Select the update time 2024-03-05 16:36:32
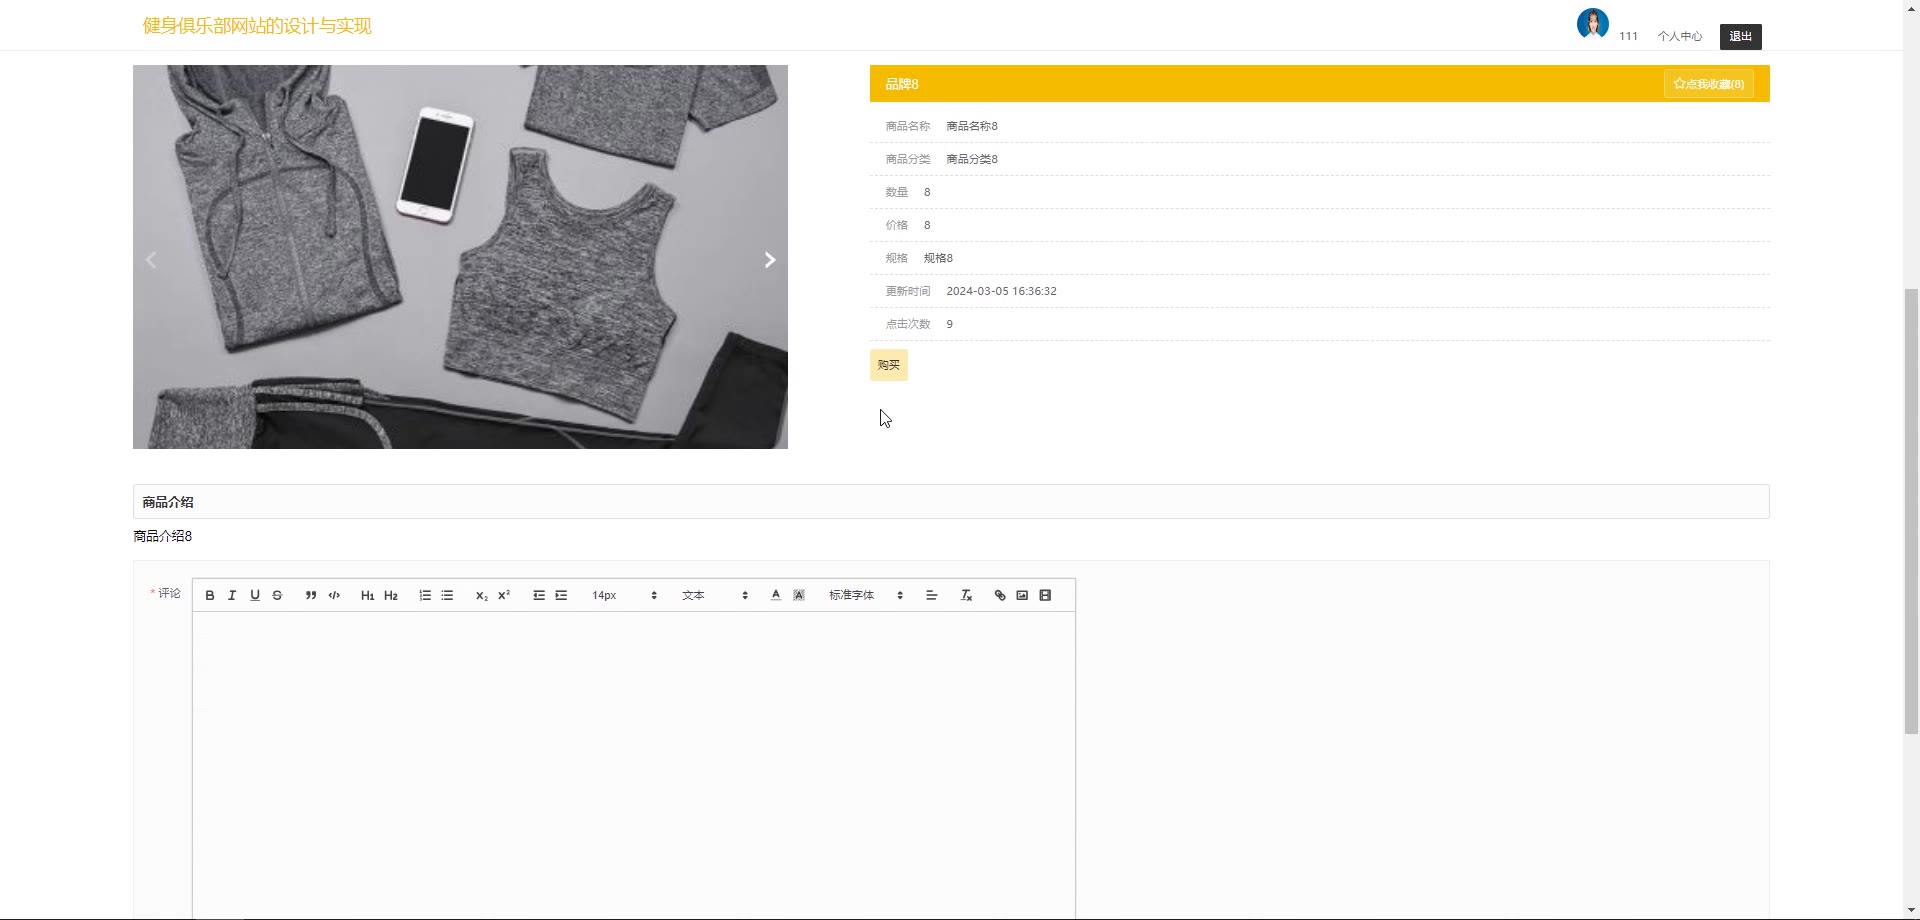Viewport: 1920px width, 920px height. [1001, 291]
